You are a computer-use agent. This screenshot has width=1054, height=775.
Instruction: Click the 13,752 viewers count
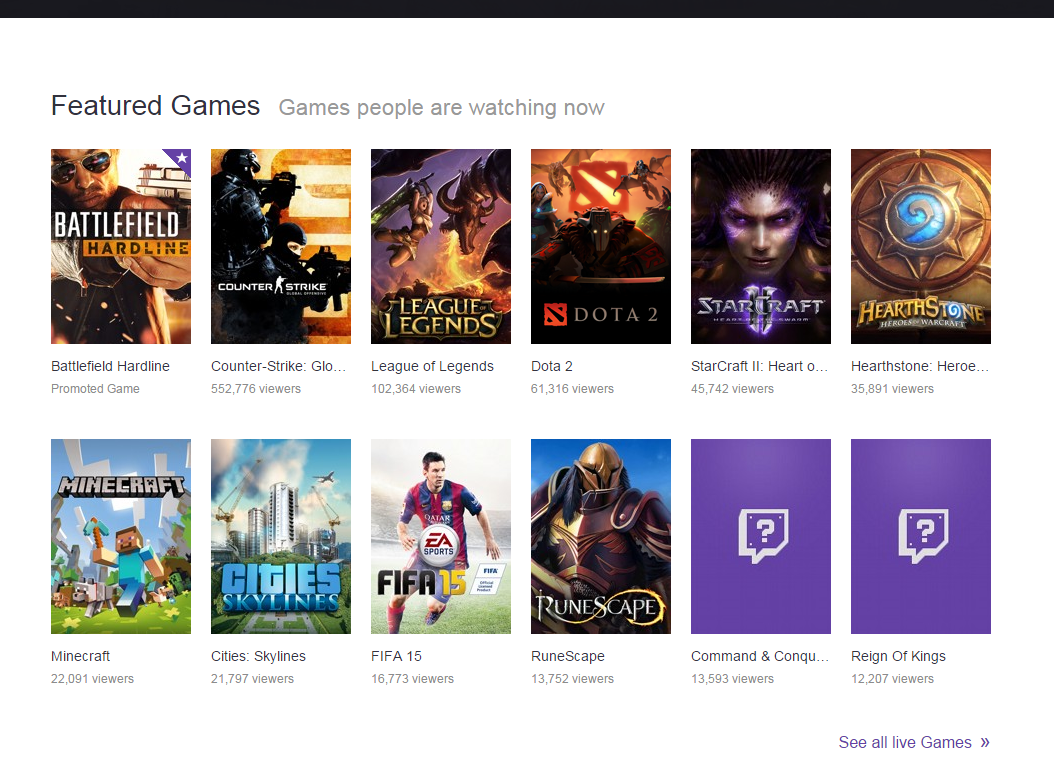click(573, 679)
